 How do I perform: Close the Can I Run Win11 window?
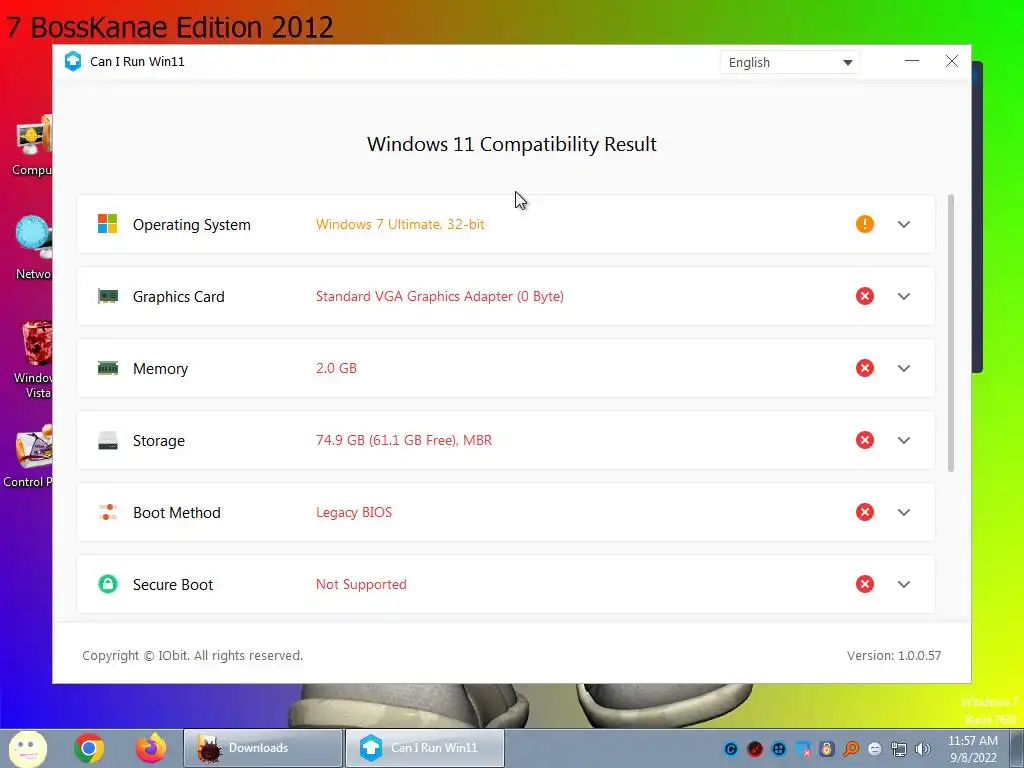pos(952,61)
